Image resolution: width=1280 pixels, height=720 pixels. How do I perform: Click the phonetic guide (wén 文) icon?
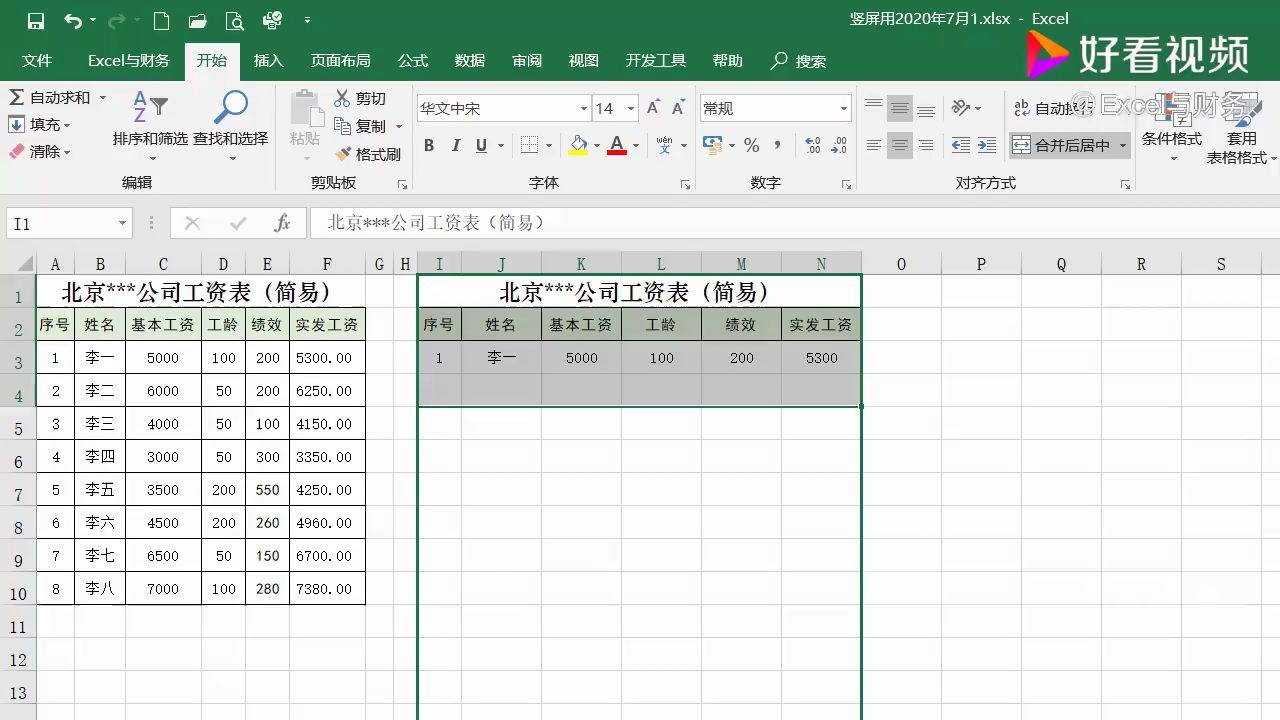665,145
